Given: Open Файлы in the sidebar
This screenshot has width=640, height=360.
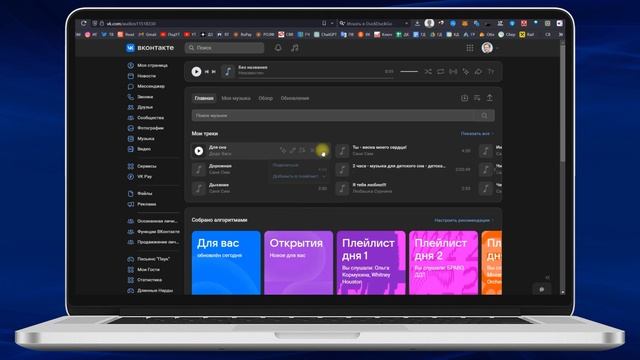Looking at the screenshot, I should coord(140,193).
